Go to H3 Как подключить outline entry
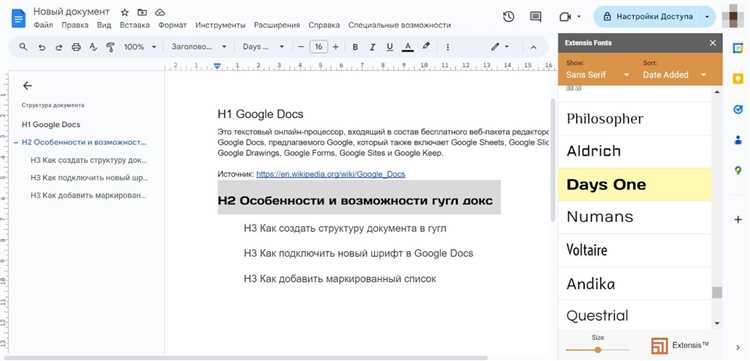This screenshot has width=750, height=361. point(89,177)
